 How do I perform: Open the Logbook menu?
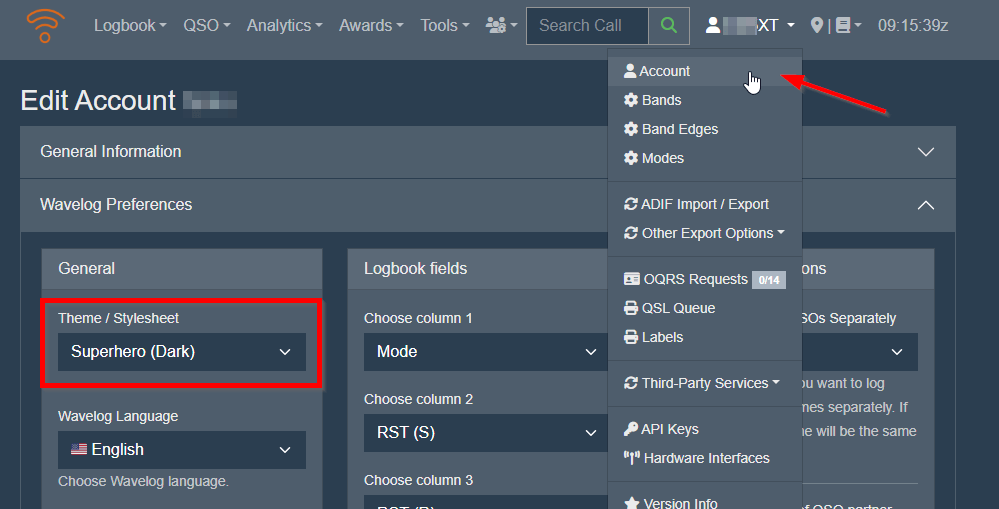130,25
